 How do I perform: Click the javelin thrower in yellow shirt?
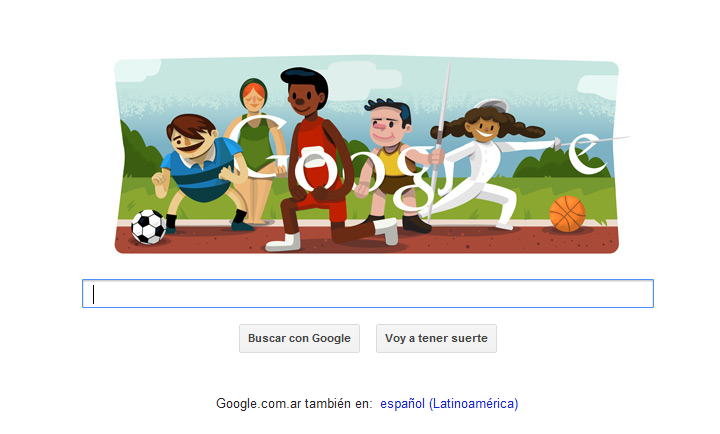[x=391, y=165]
